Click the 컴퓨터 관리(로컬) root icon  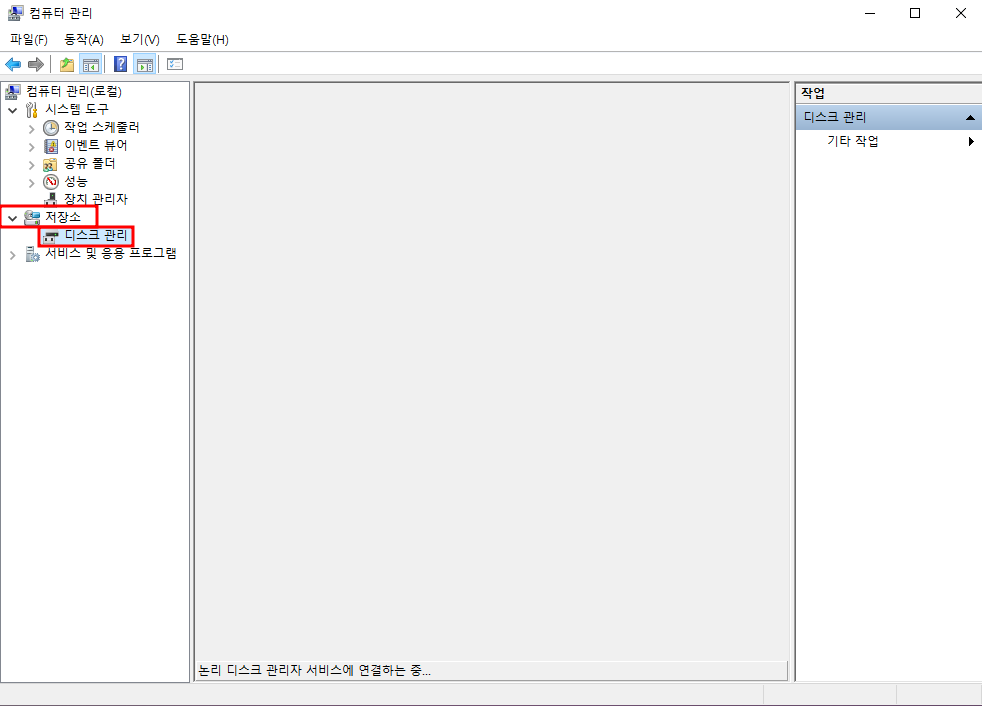[13, 92]
